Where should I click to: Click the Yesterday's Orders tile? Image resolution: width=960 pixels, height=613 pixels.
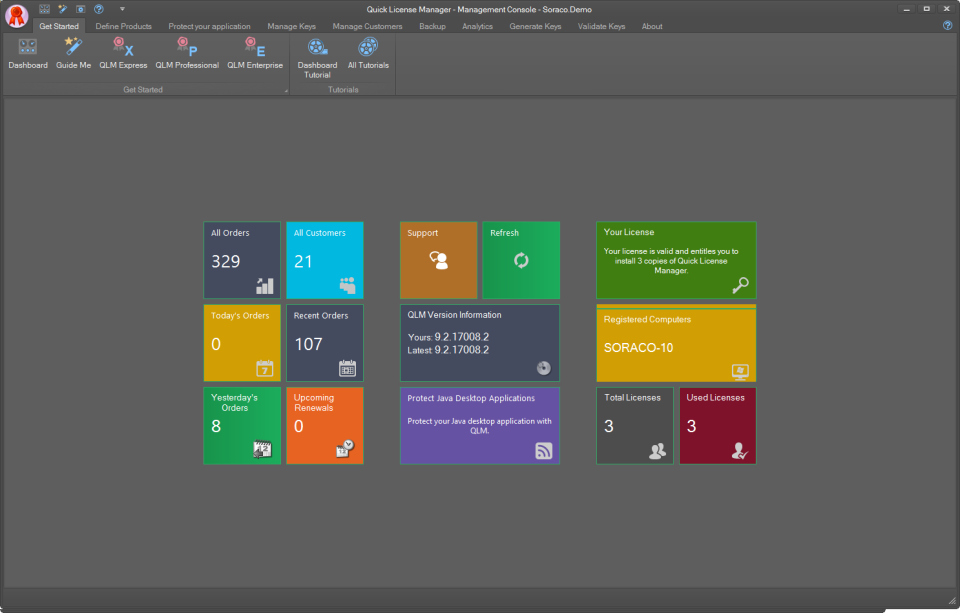click(x=242, y=426)
